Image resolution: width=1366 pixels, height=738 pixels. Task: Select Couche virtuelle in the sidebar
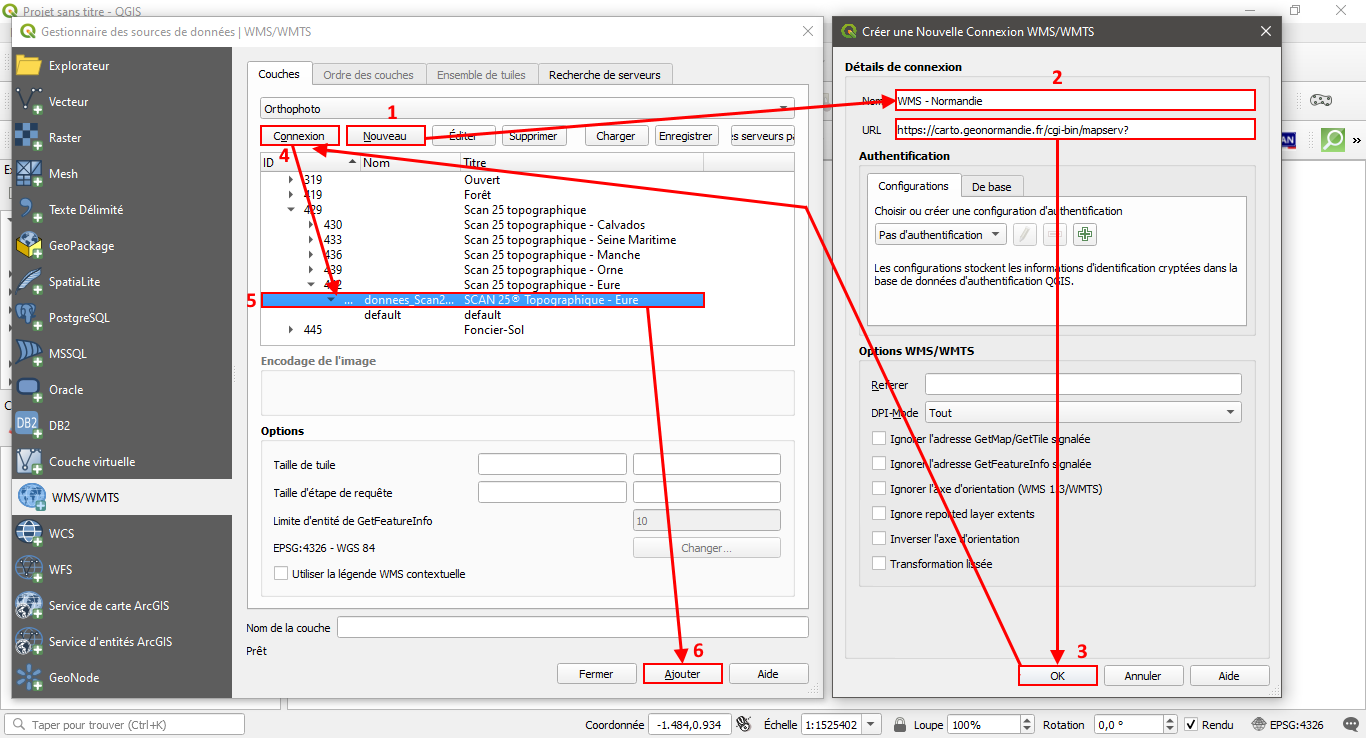122,462
